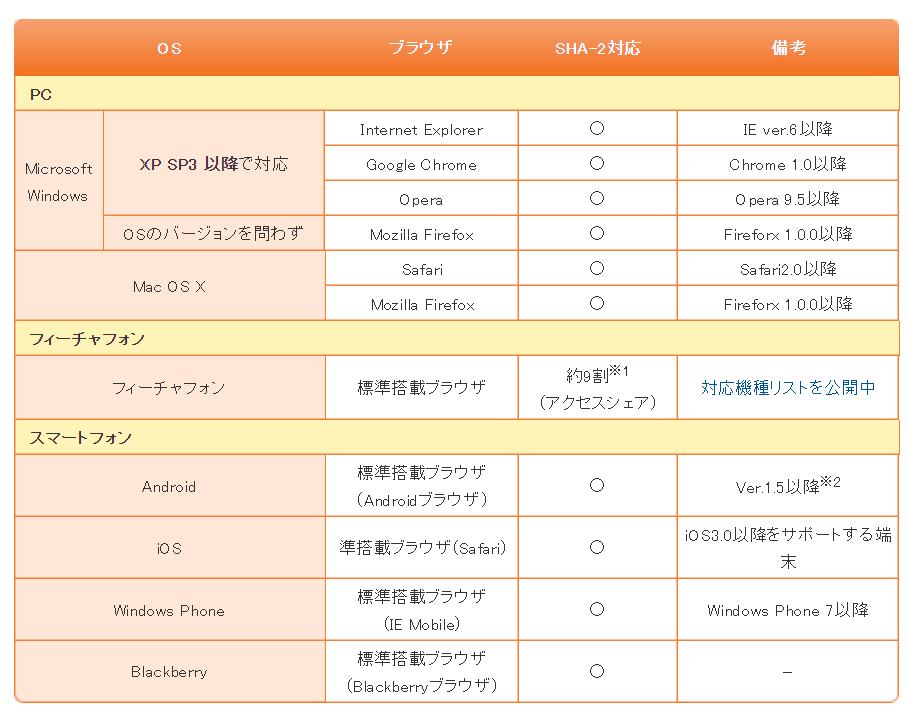Click the 標準搭載ブラウザ (Blackberryブラウザ) cell
The height and width of the screenshot is (715, 908).
(x=422, y=672)
